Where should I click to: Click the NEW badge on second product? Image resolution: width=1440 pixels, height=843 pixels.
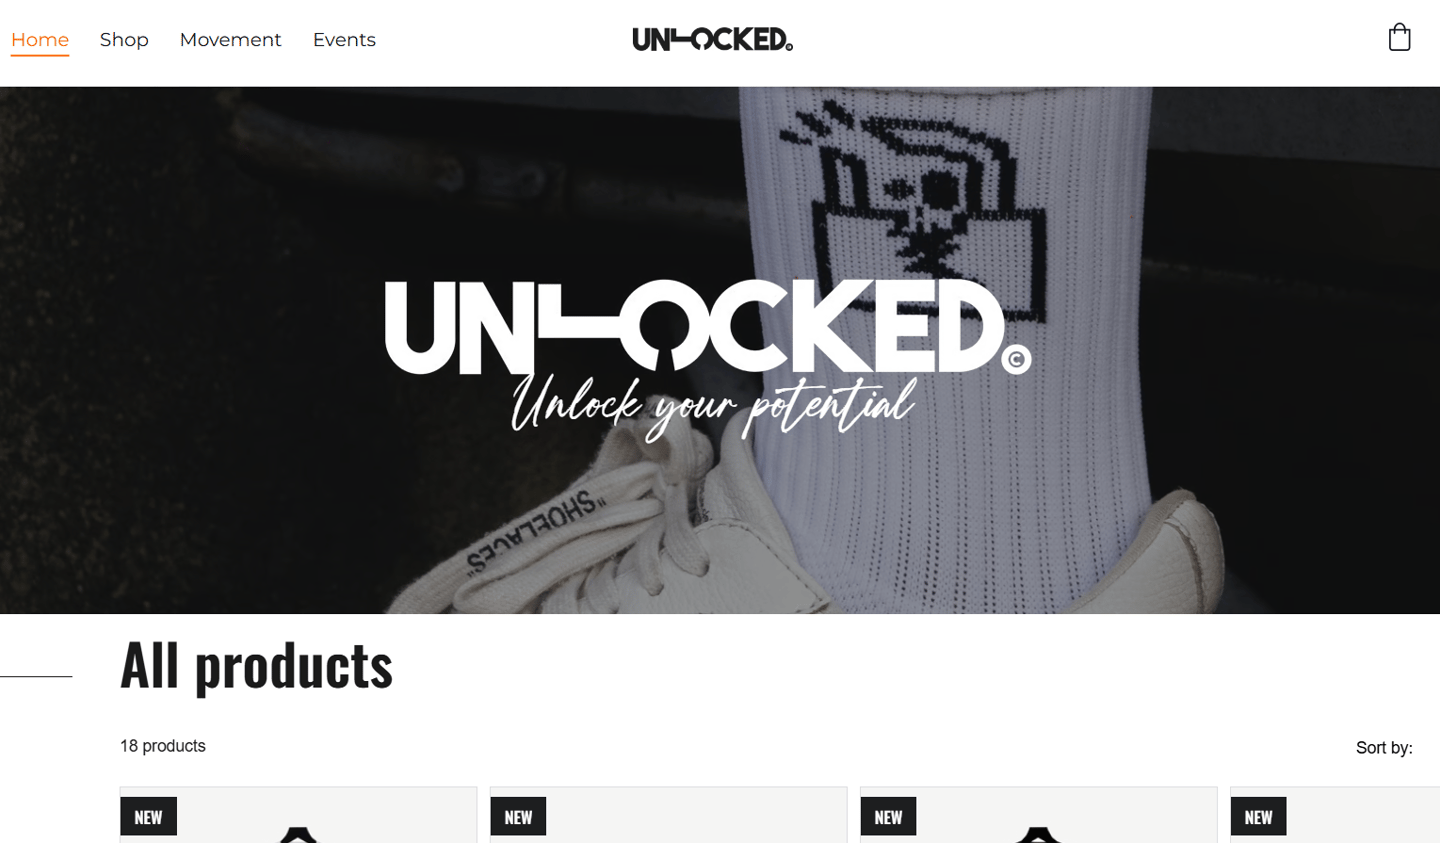[518, 816]
